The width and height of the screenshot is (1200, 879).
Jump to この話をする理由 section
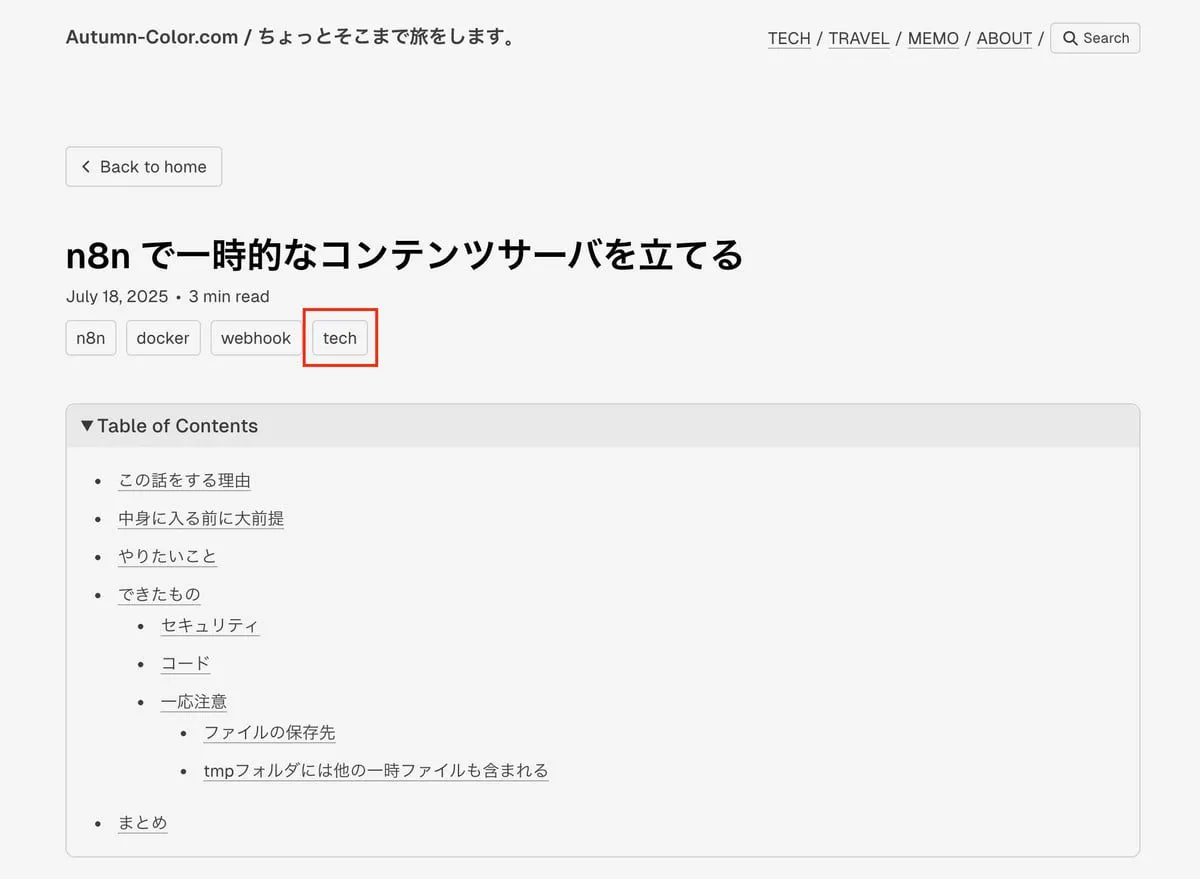184,481
